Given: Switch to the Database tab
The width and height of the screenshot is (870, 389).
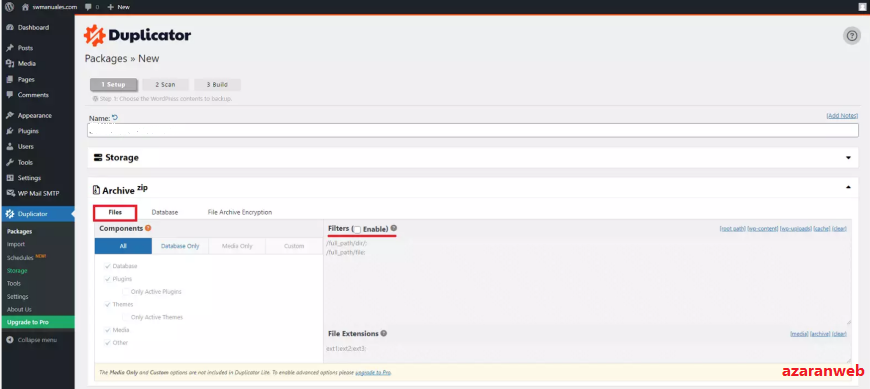Looking at the screenshot, I should tap(165, 213).
